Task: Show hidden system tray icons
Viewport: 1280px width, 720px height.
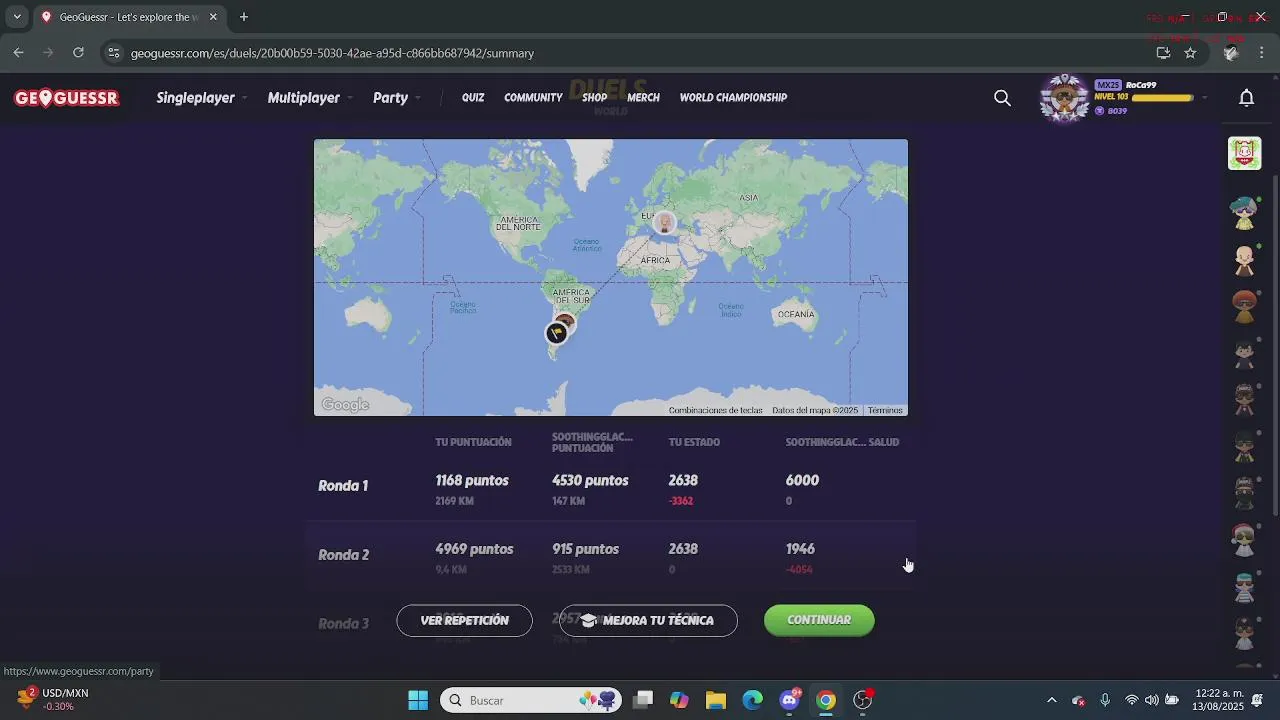Action: pyautogui.click(x=1051, y=700)
